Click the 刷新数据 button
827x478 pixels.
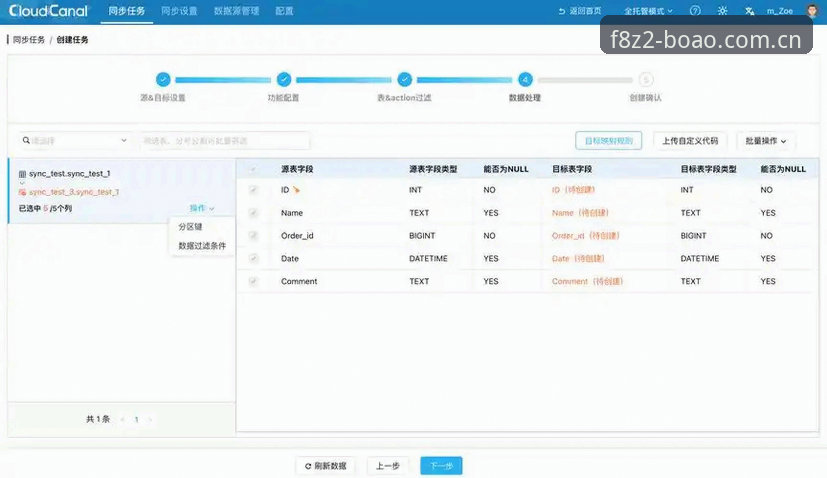(325, 466)
